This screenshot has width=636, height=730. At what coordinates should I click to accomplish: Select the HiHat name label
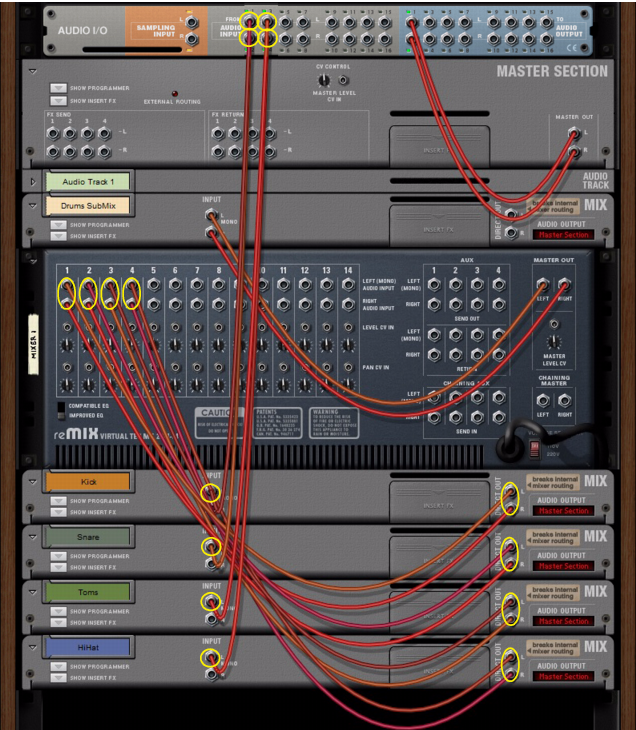(88, 647)
